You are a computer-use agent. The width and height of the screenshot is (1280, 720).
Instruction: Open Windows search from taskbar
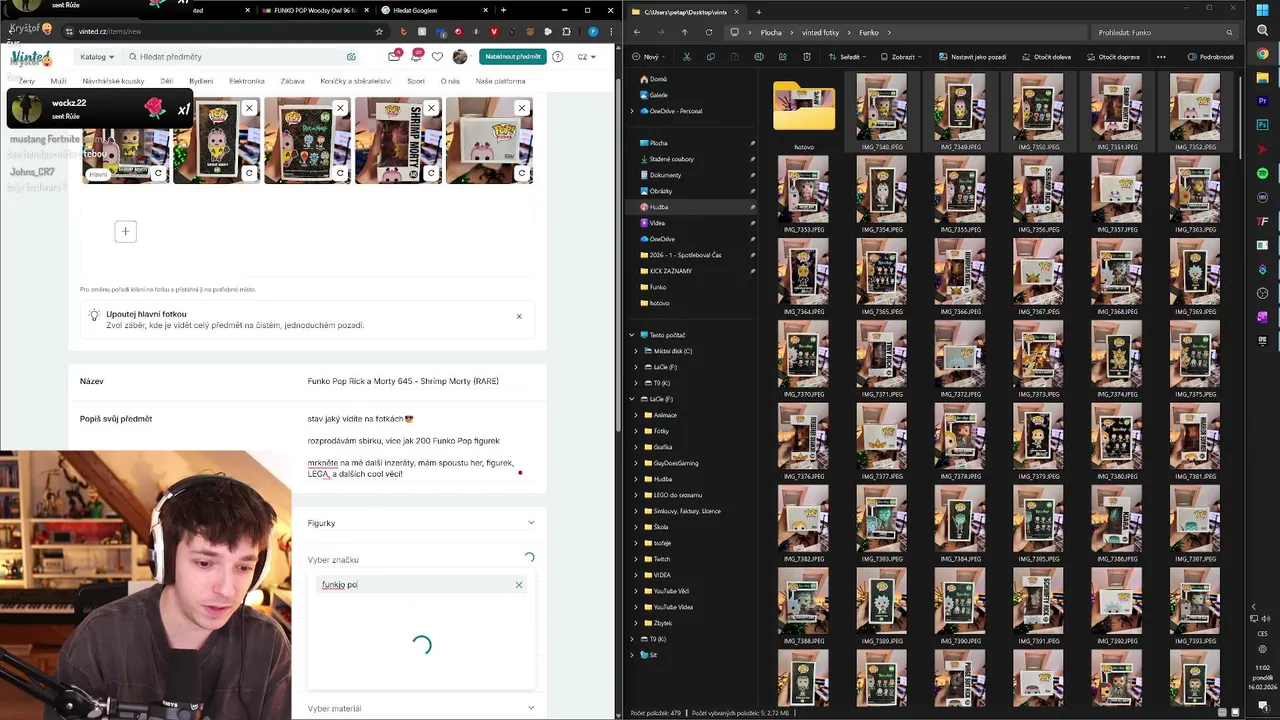coord(1263,31)
